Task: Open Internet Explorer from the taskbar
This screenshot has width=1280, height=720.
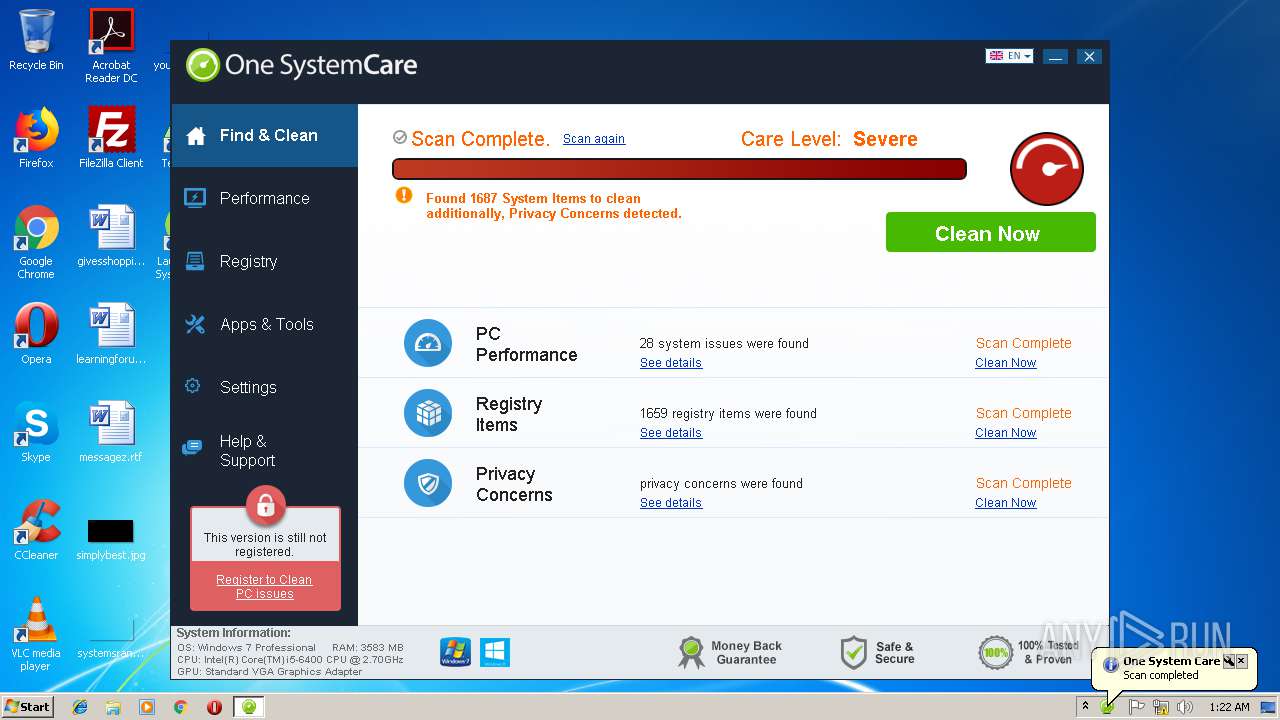Action: click(80, 707)
